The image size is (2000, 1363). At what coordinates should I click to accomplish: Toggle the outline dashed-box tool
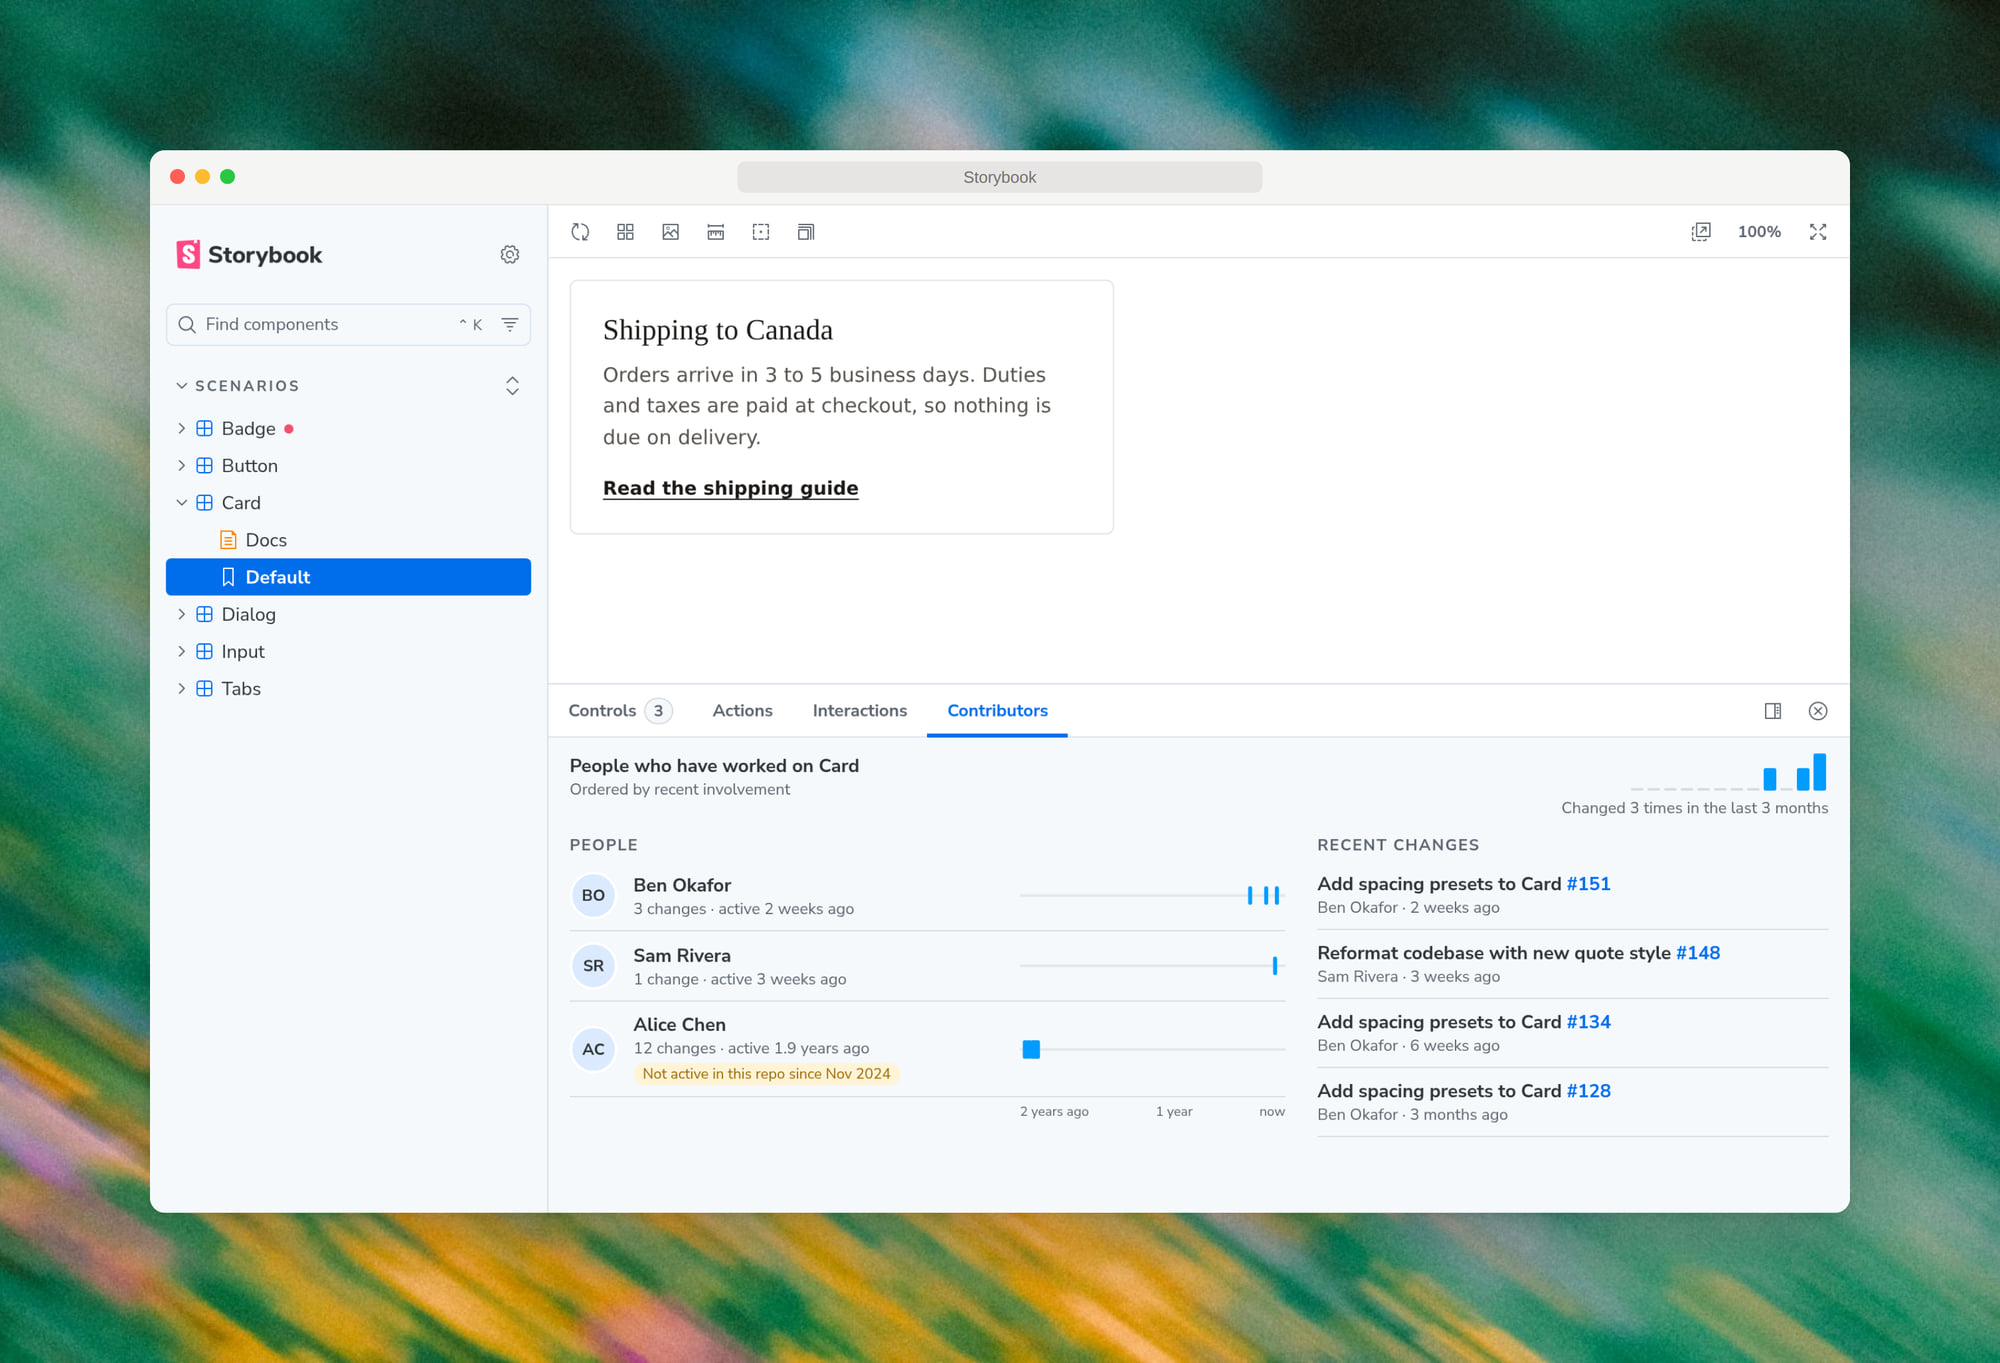[x=761, y=232]
